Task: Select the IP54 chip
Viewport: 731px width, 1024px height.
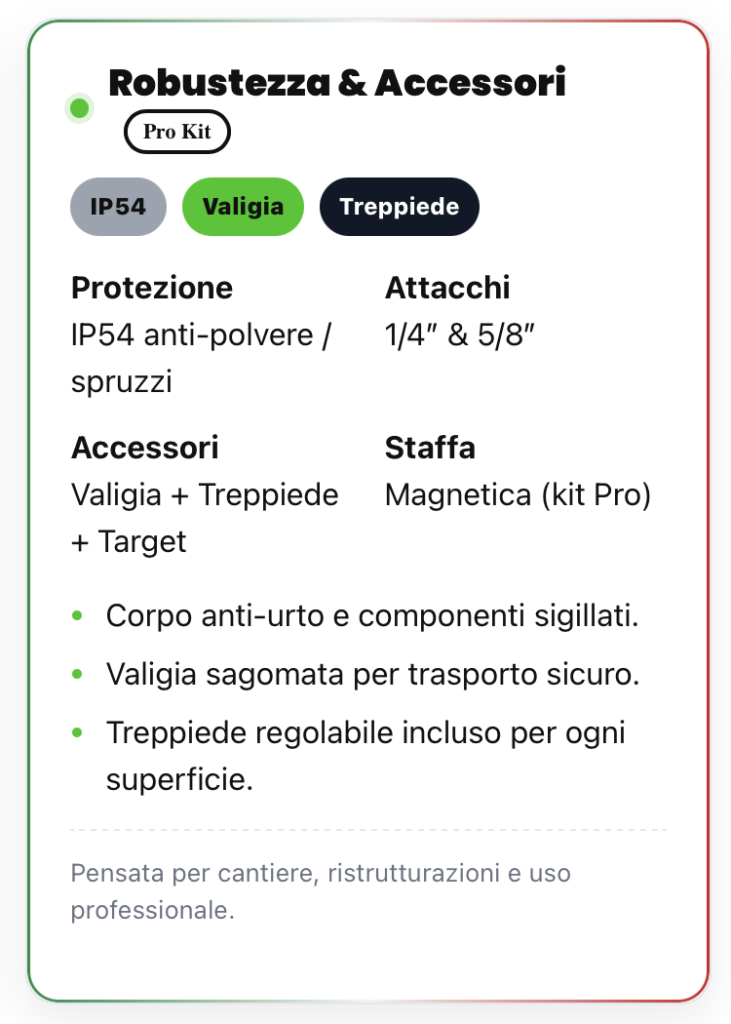Action: click(x=118, y=207)
